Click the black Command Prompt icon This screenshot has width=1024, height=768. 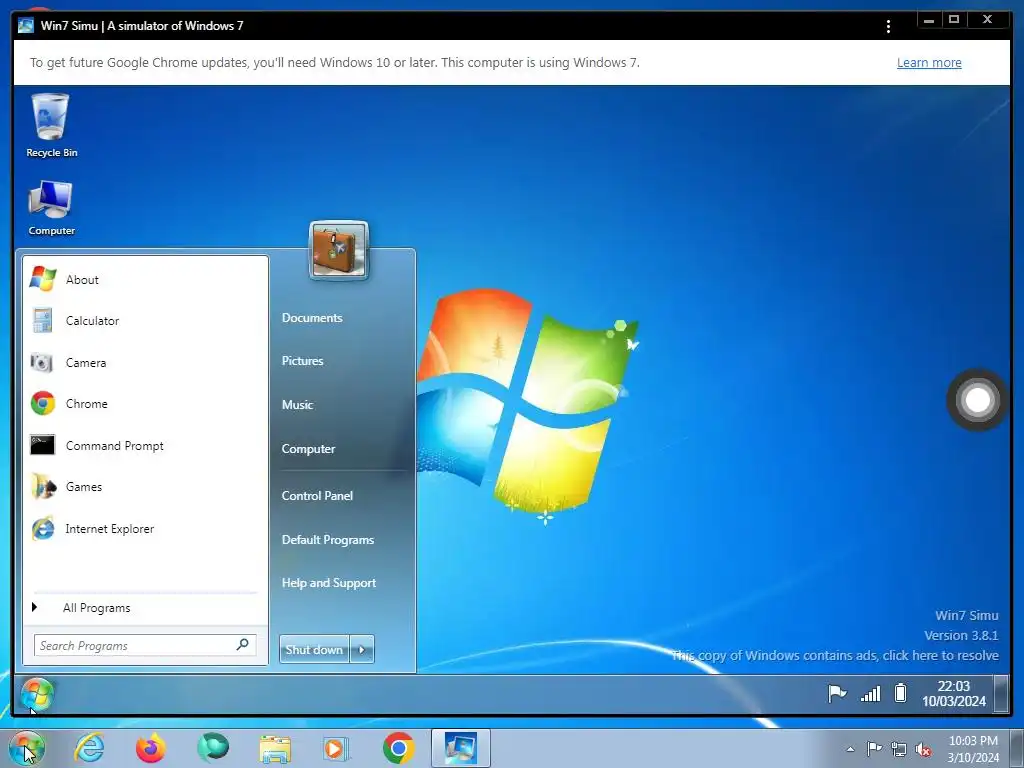pos(42,445)
